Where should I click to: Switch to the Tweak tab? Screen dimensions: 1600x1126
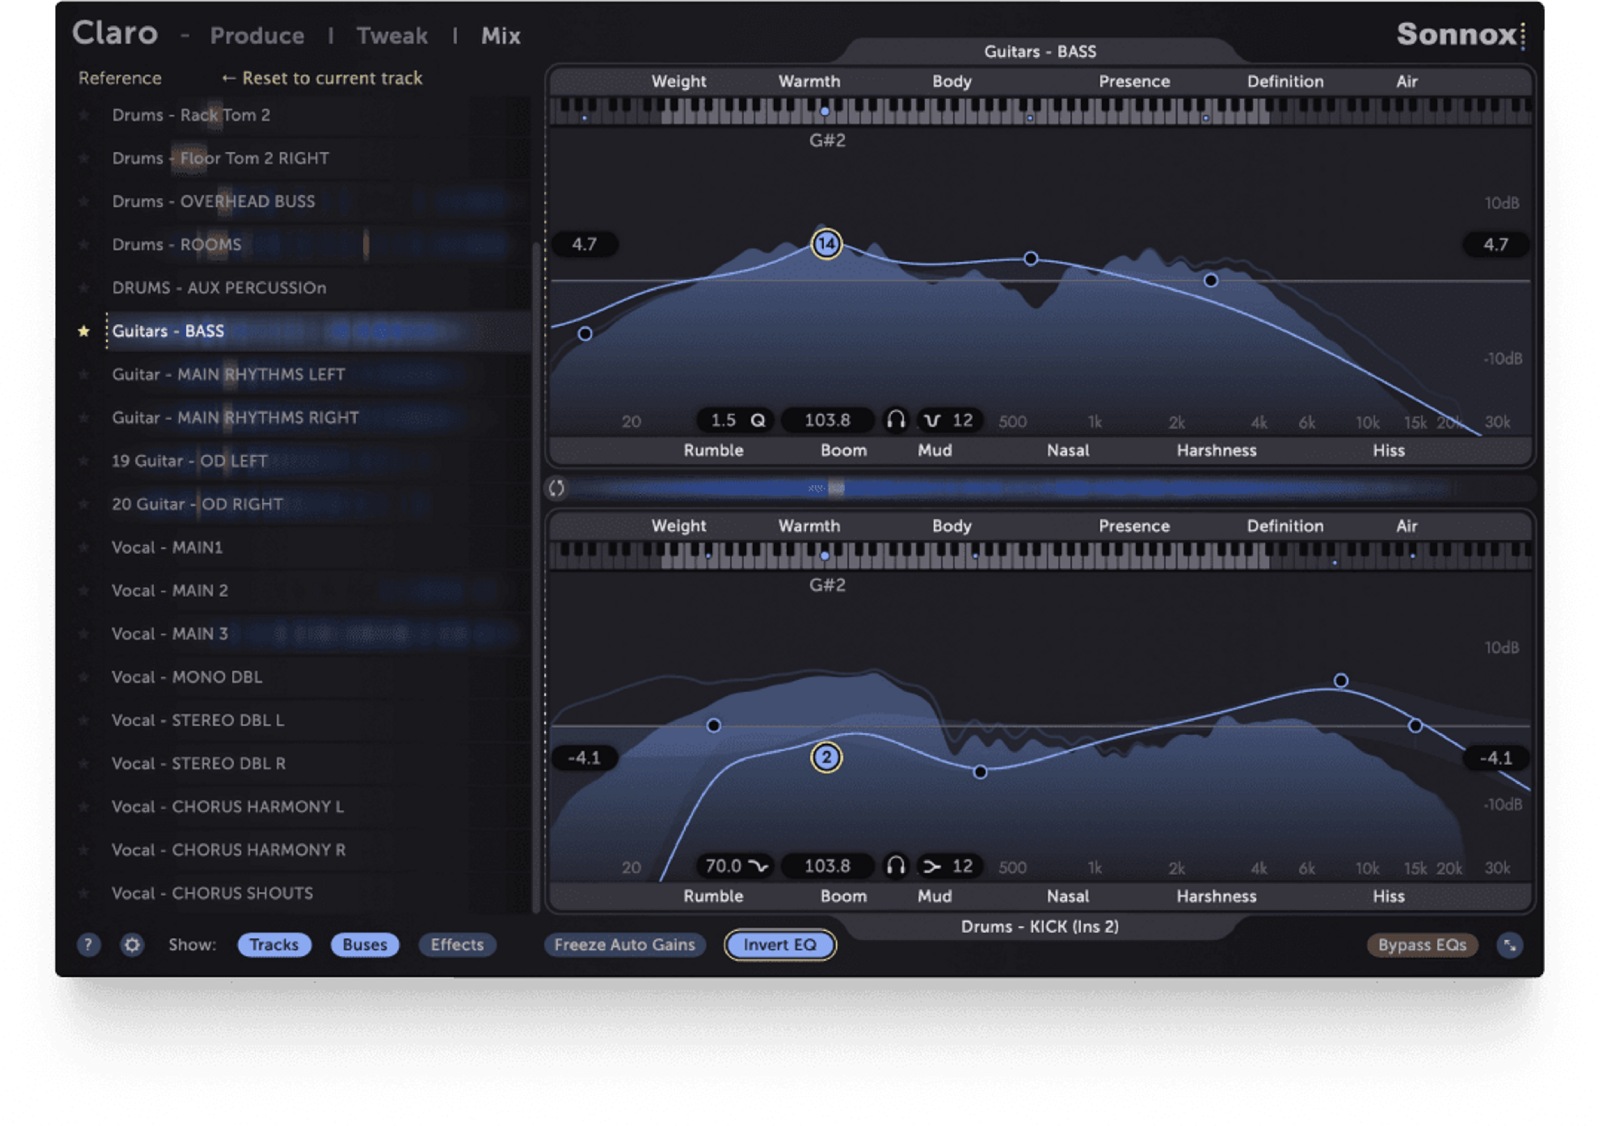pyautogui.click(x=392, y=35)
